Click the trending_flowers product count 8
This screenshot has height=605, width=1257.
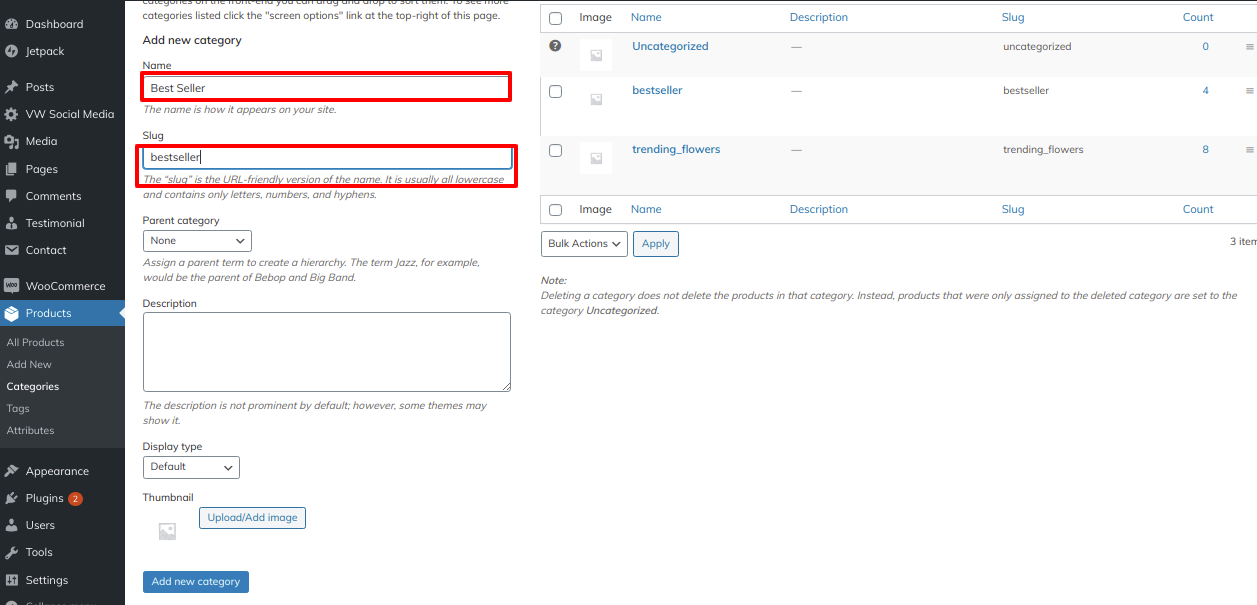[x=1205, y=149]
